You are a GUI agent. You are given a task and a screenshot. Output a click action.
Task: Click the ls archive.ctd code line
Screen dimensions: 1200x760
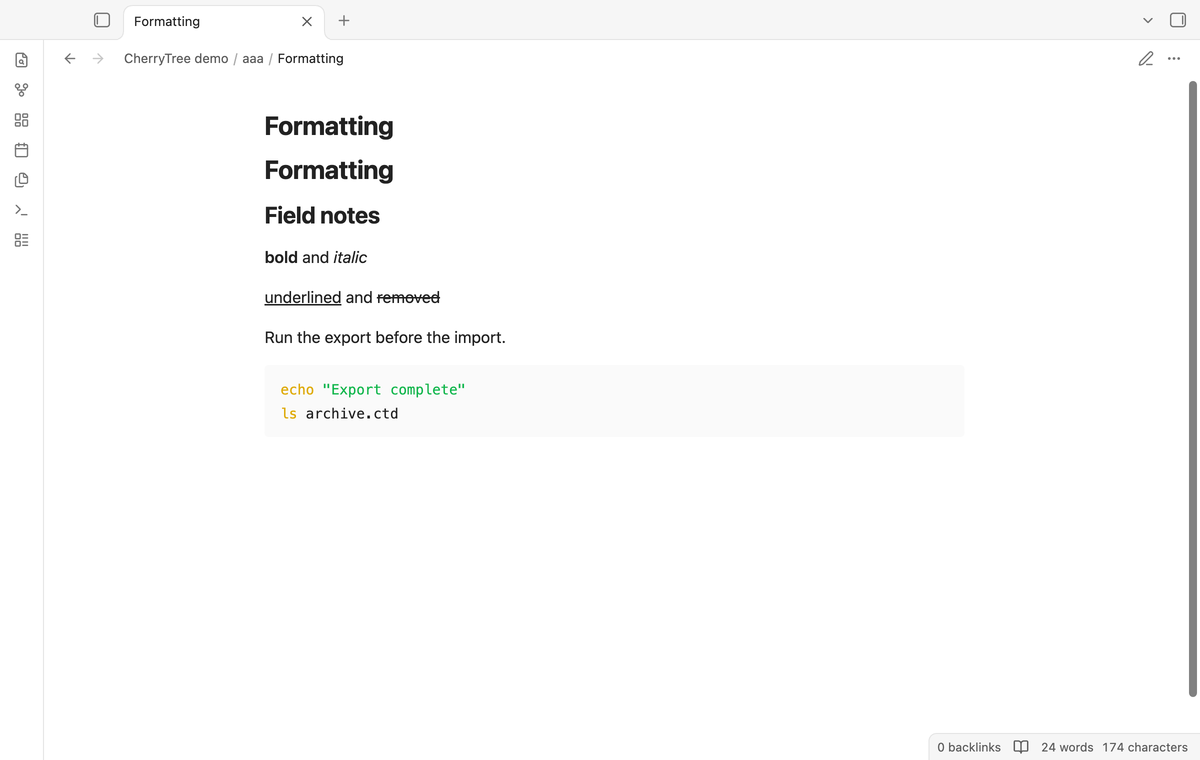[x=339, y=413]
